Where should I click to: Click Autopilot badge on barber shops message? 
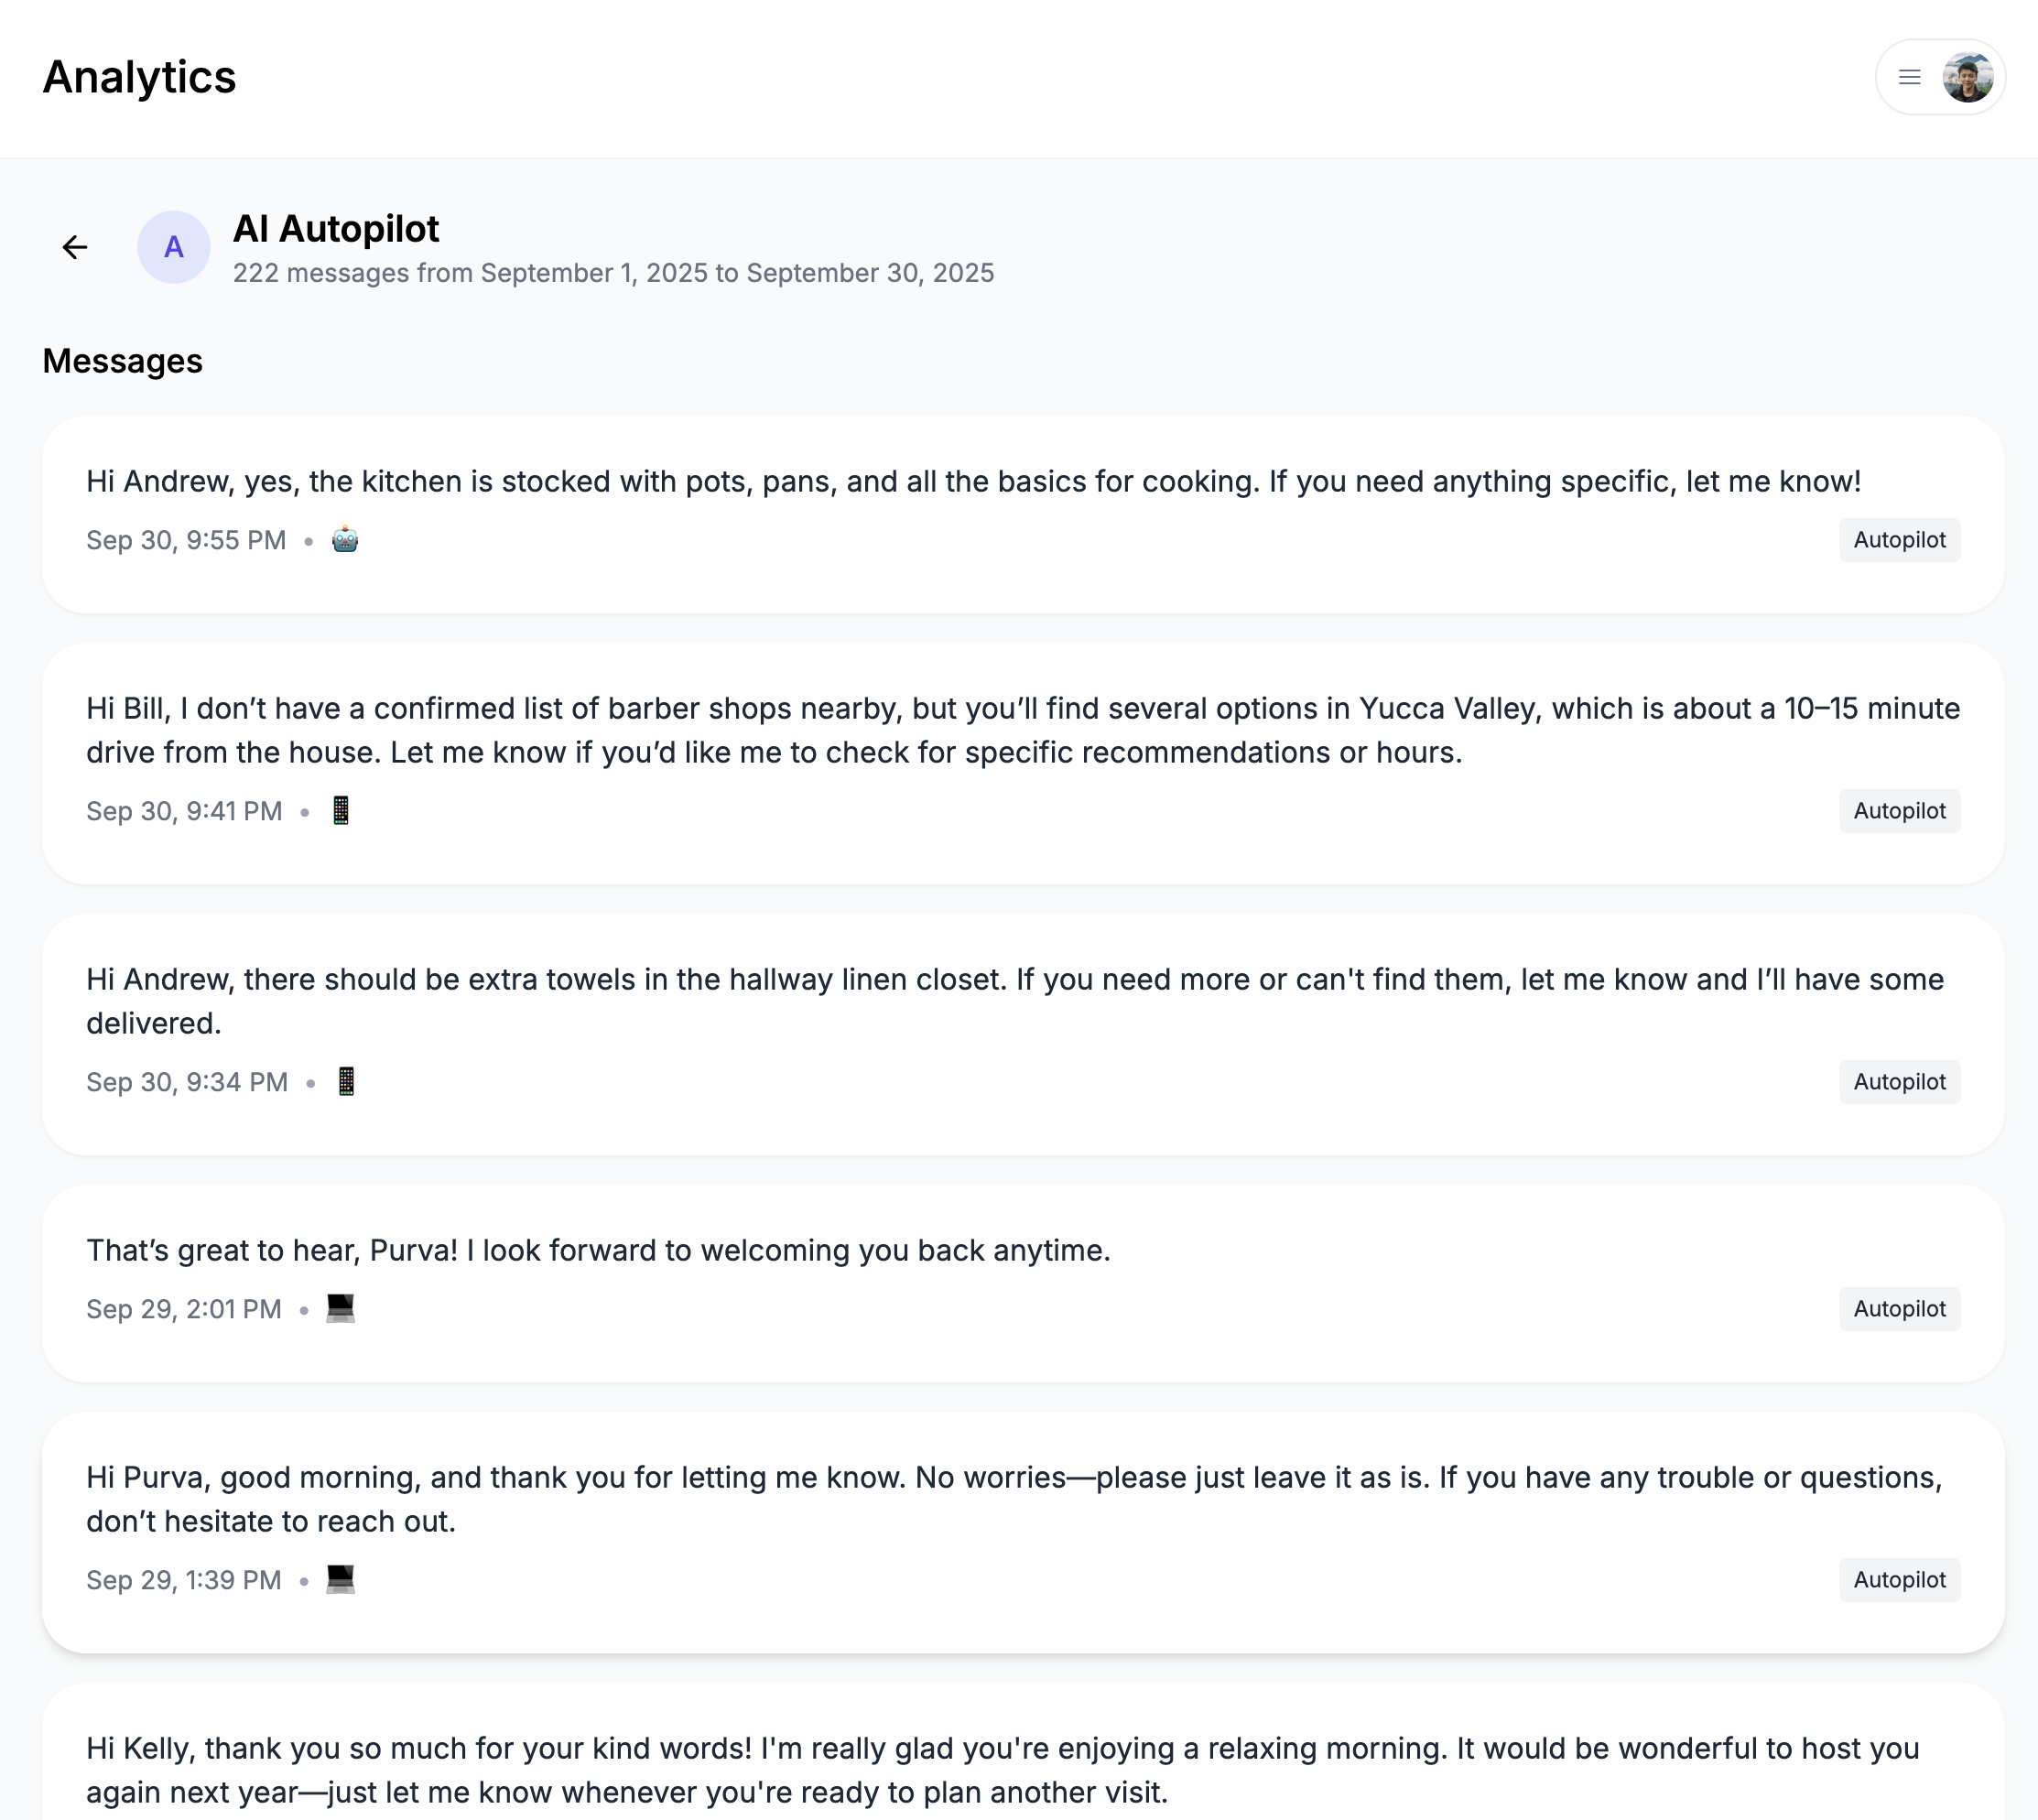point(1899,811)
